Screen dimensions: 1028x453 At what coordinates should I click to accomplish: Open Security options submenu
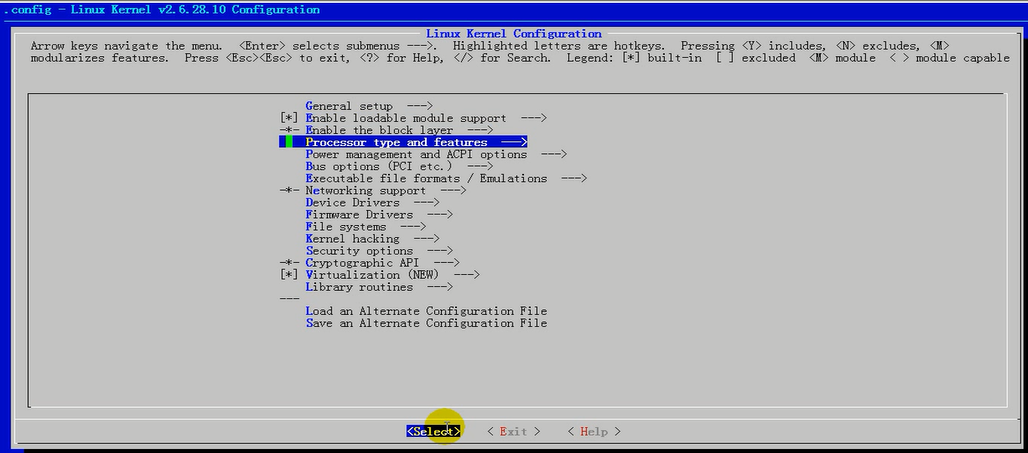tap(379, 251)
